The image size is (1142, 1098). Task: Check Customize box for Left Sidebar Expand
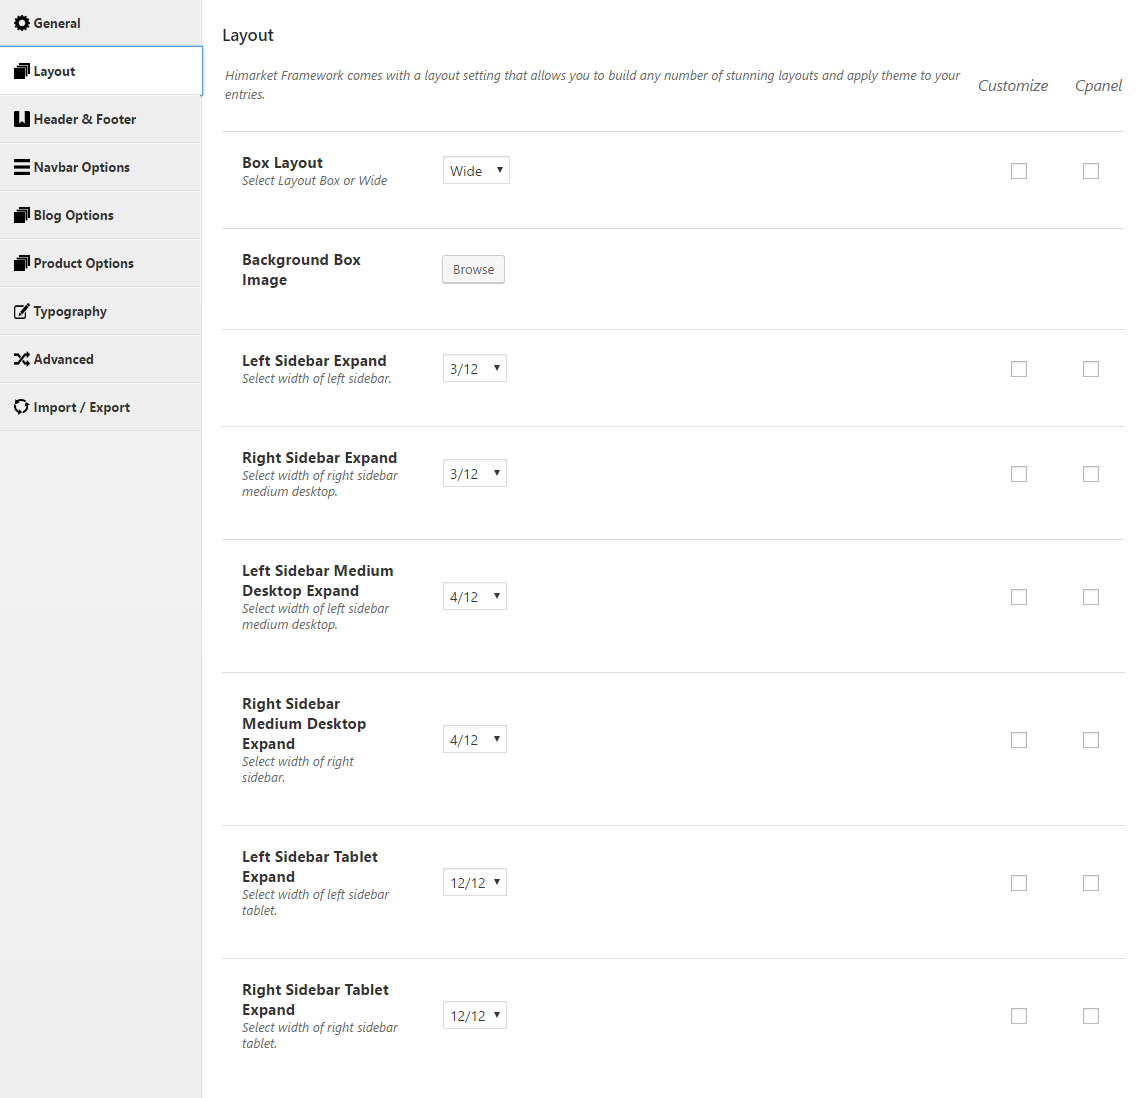(x=1019, y=369)
